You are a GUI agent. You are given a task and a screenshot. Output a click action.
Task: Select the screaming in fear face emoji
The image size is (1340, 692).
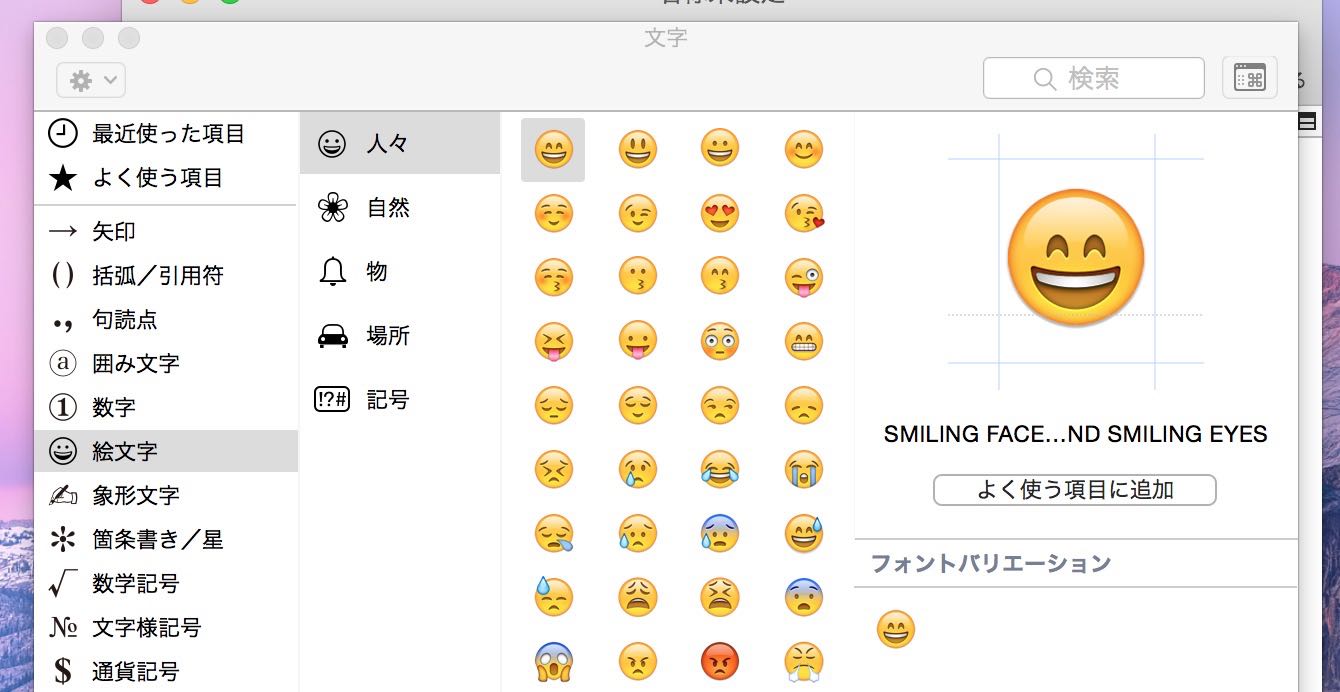553,660
